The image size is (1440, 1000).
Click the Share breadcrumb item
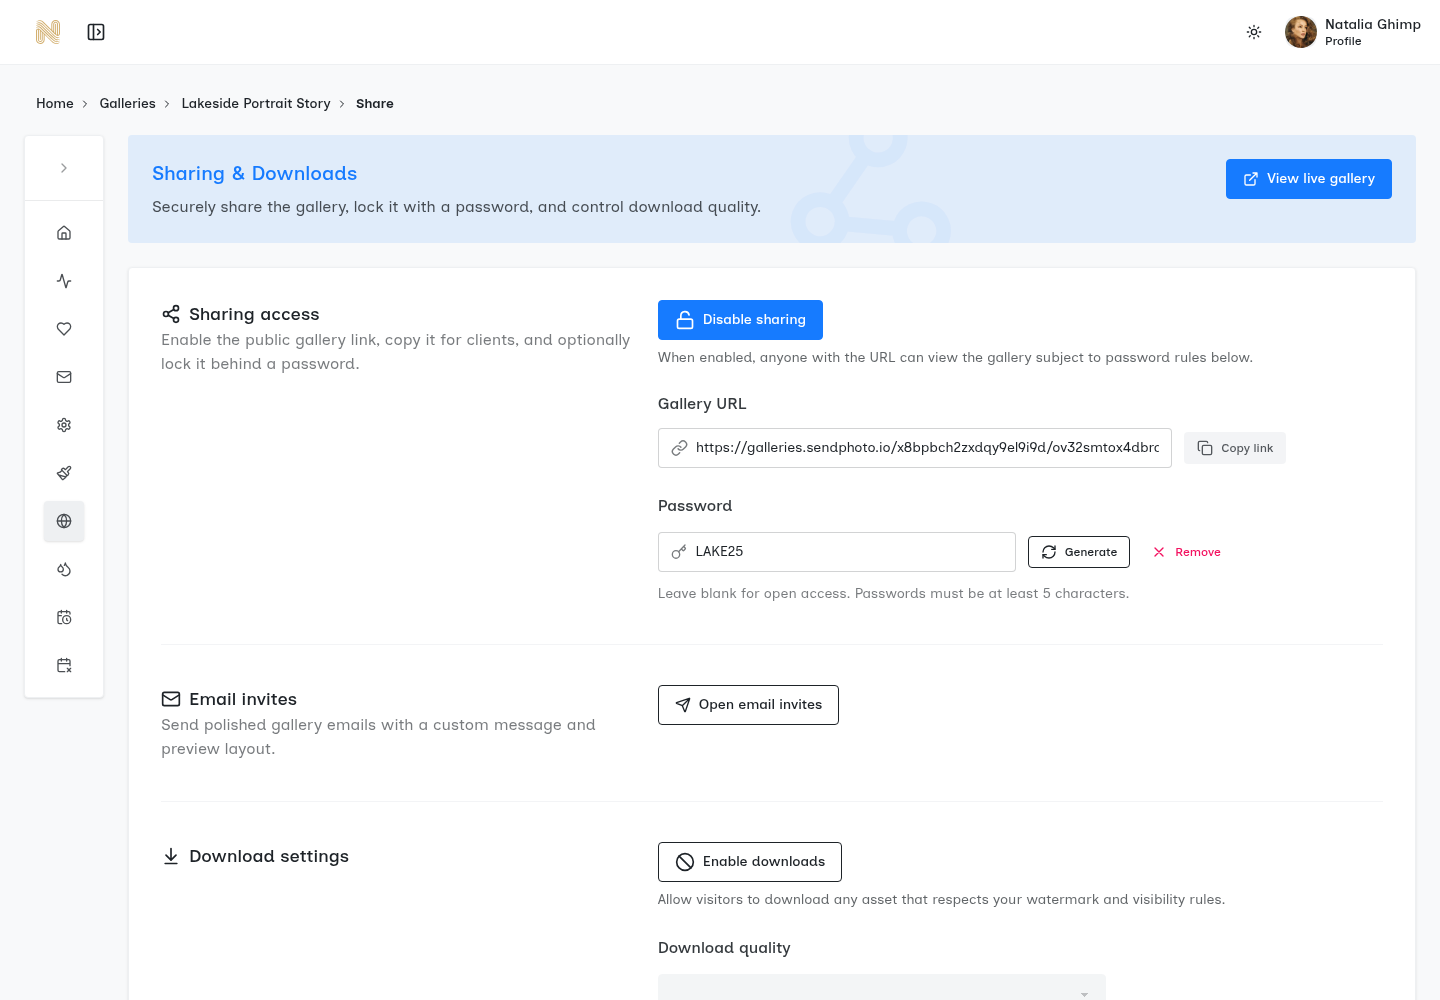point(375,103)
